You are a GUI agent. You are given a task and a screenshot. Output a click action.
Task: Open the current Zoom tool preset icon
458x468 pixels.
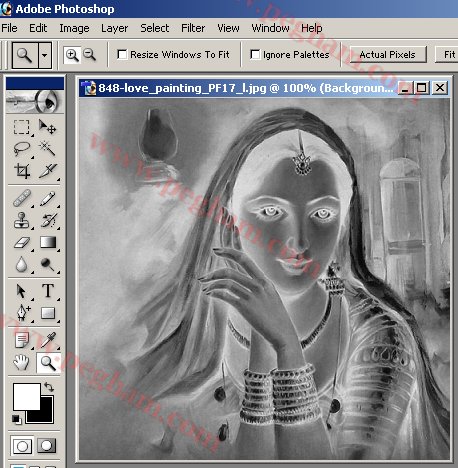[25, 55]
